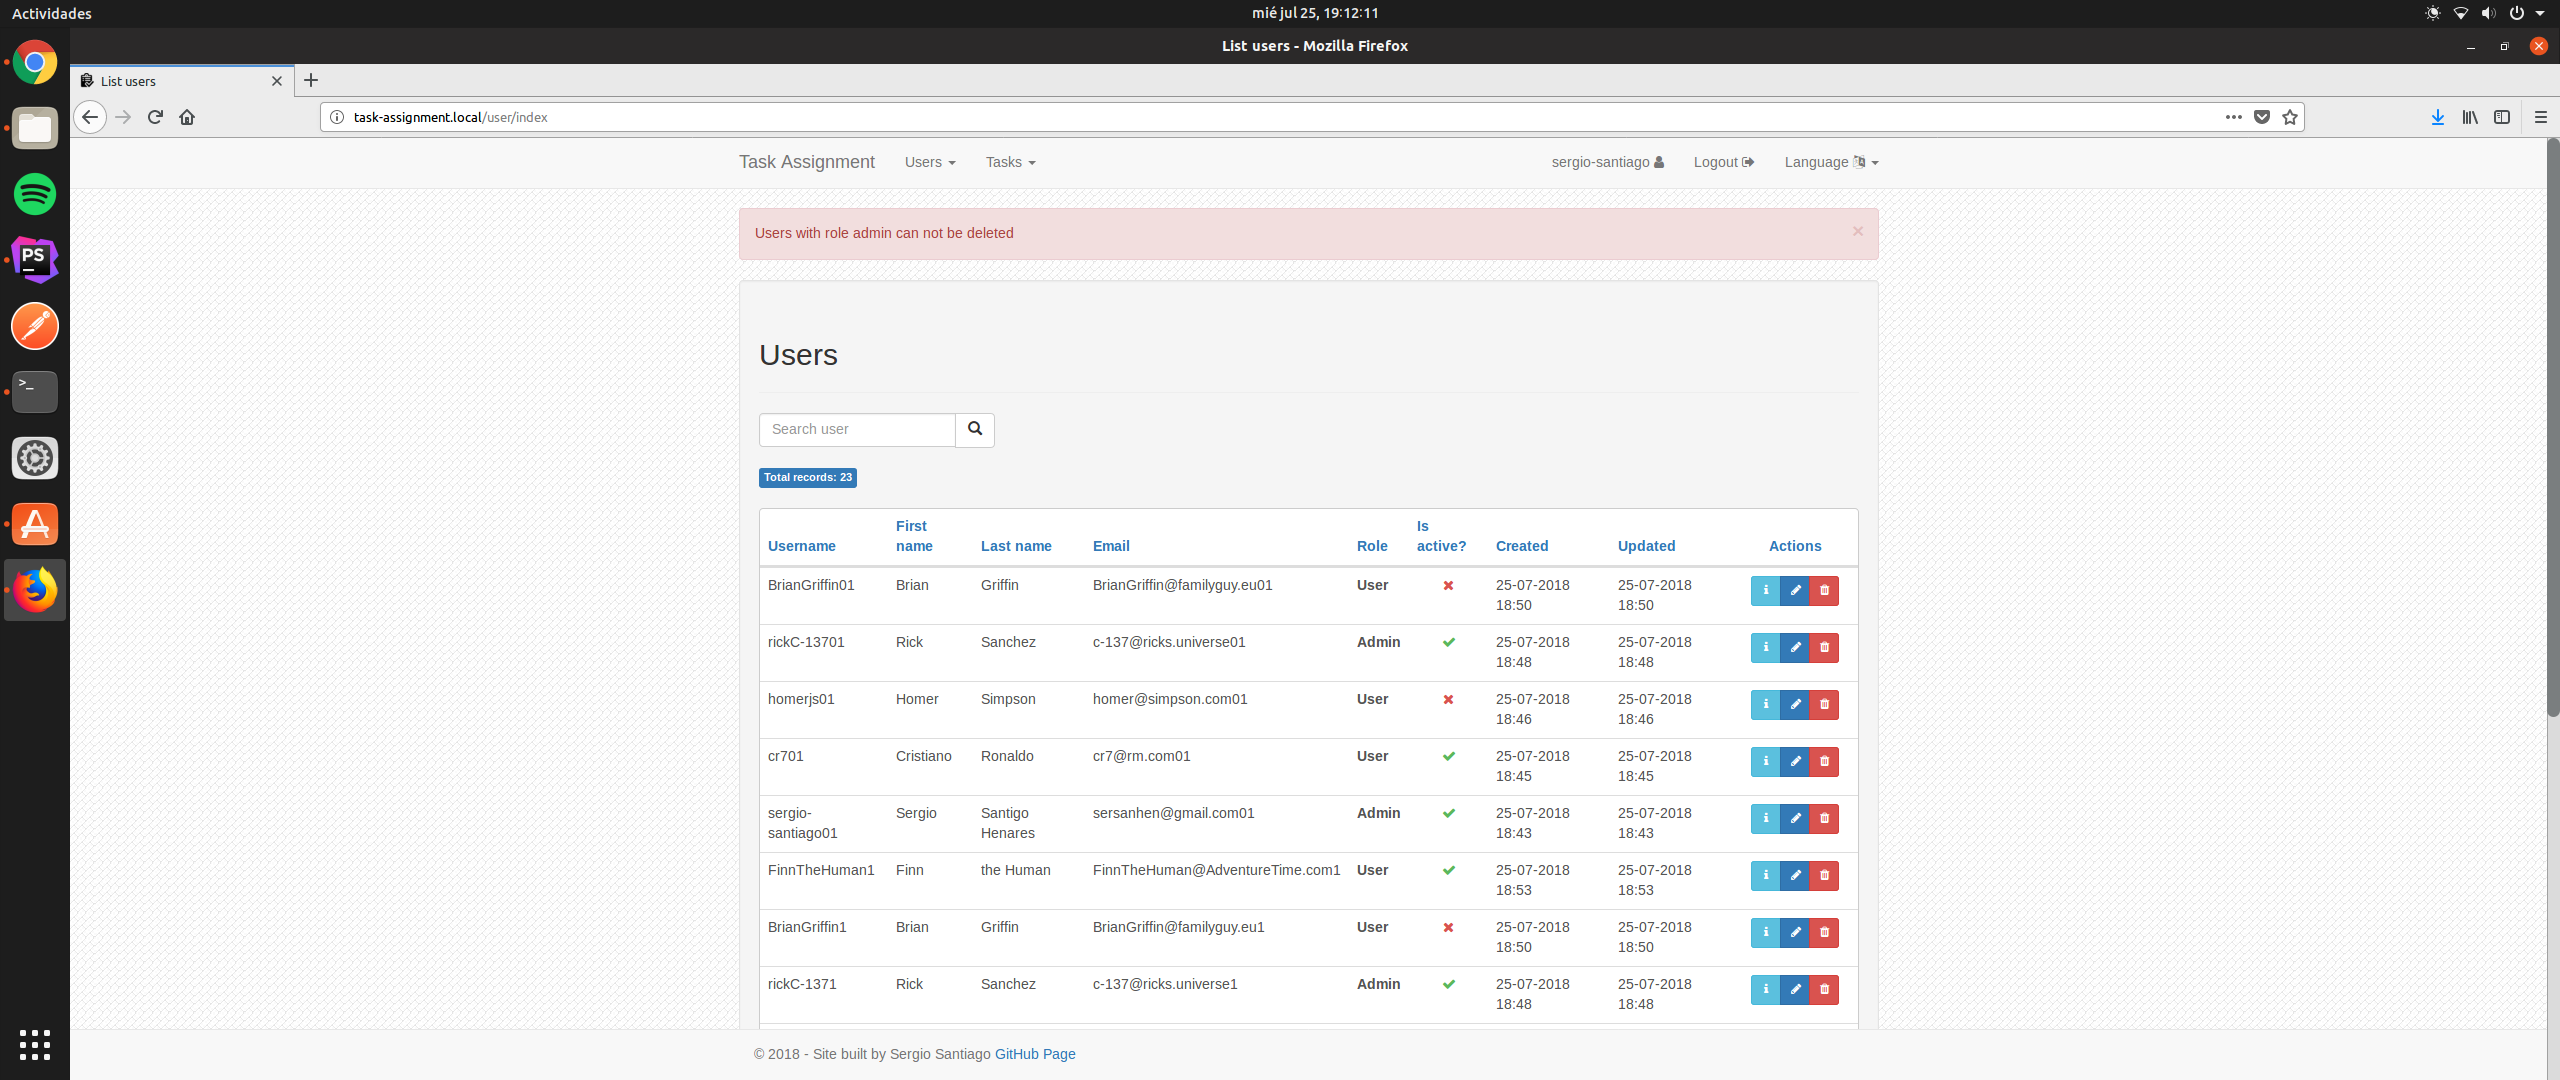Click delete trash icon for homerjs01
This screenshot has height=1080, width=2560.
pos(1824,705)
